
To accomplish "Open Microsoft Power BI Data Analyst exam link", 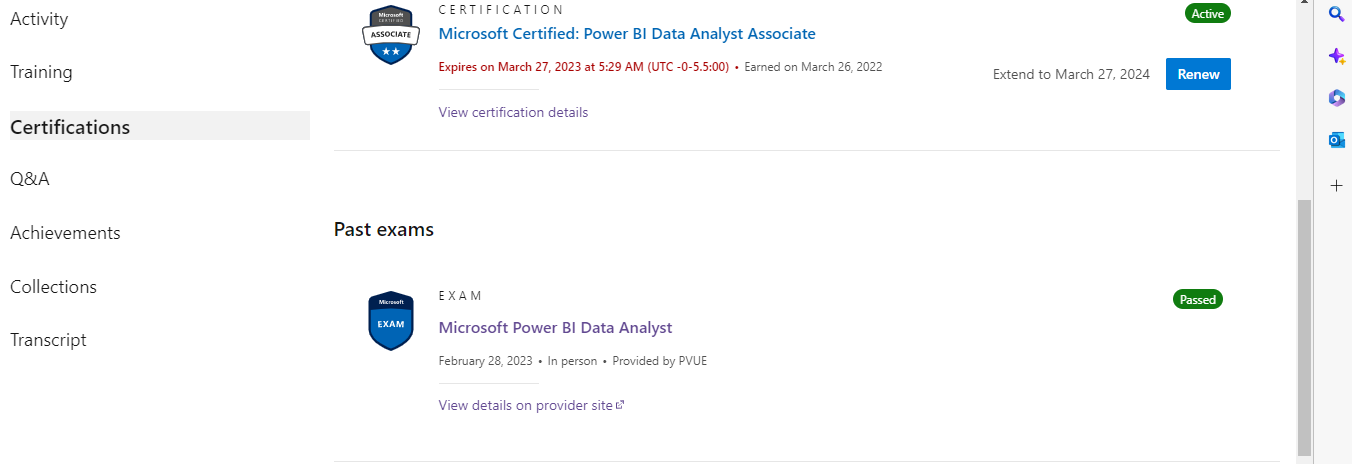I will 555,328.
